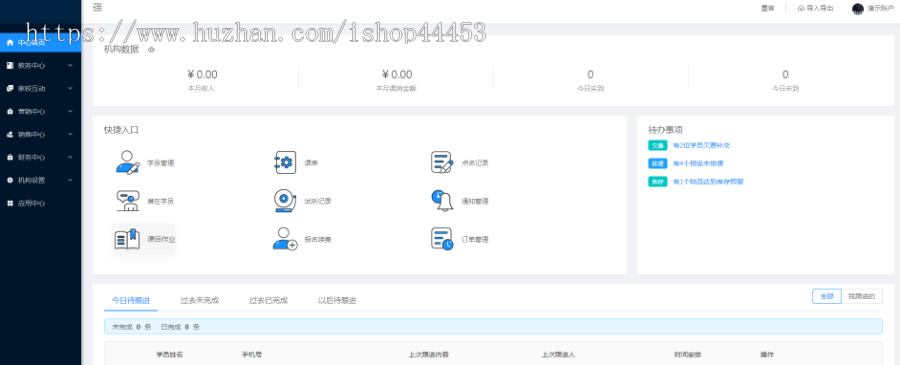Open the 留言 link in top bar
900x365 pixels.
[x=767, y=9]
